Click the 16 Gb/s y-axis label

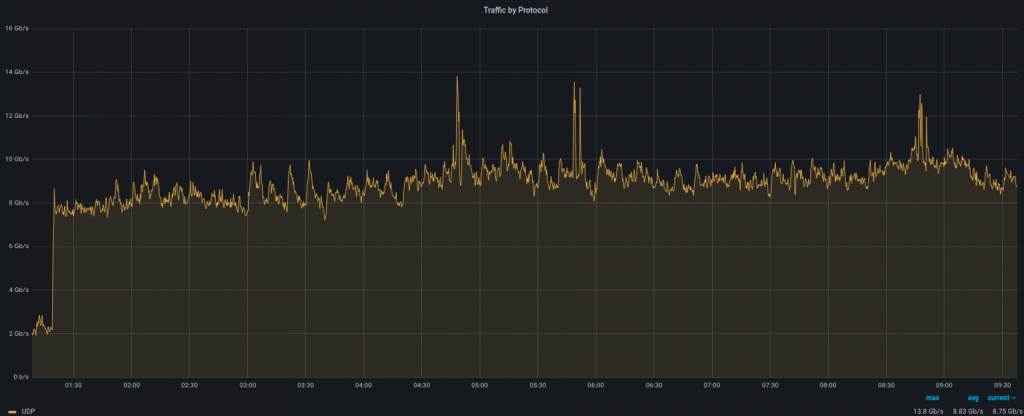pyautogui.click(x=16, y=28)
